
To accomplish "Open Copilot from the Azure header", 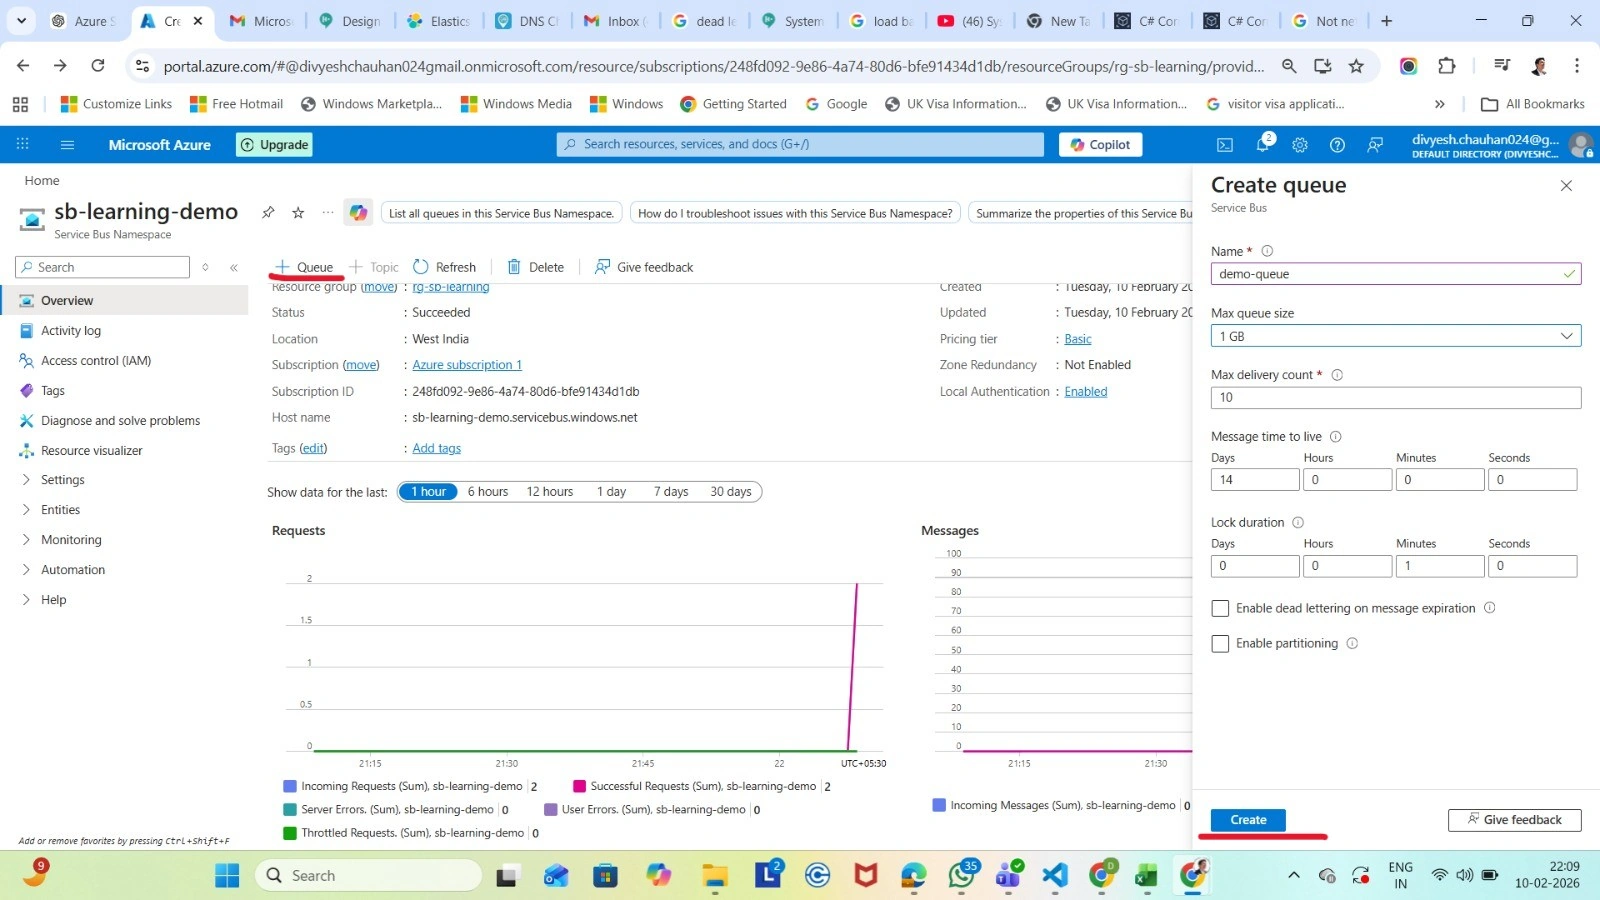I will [x=1100, y=145].
